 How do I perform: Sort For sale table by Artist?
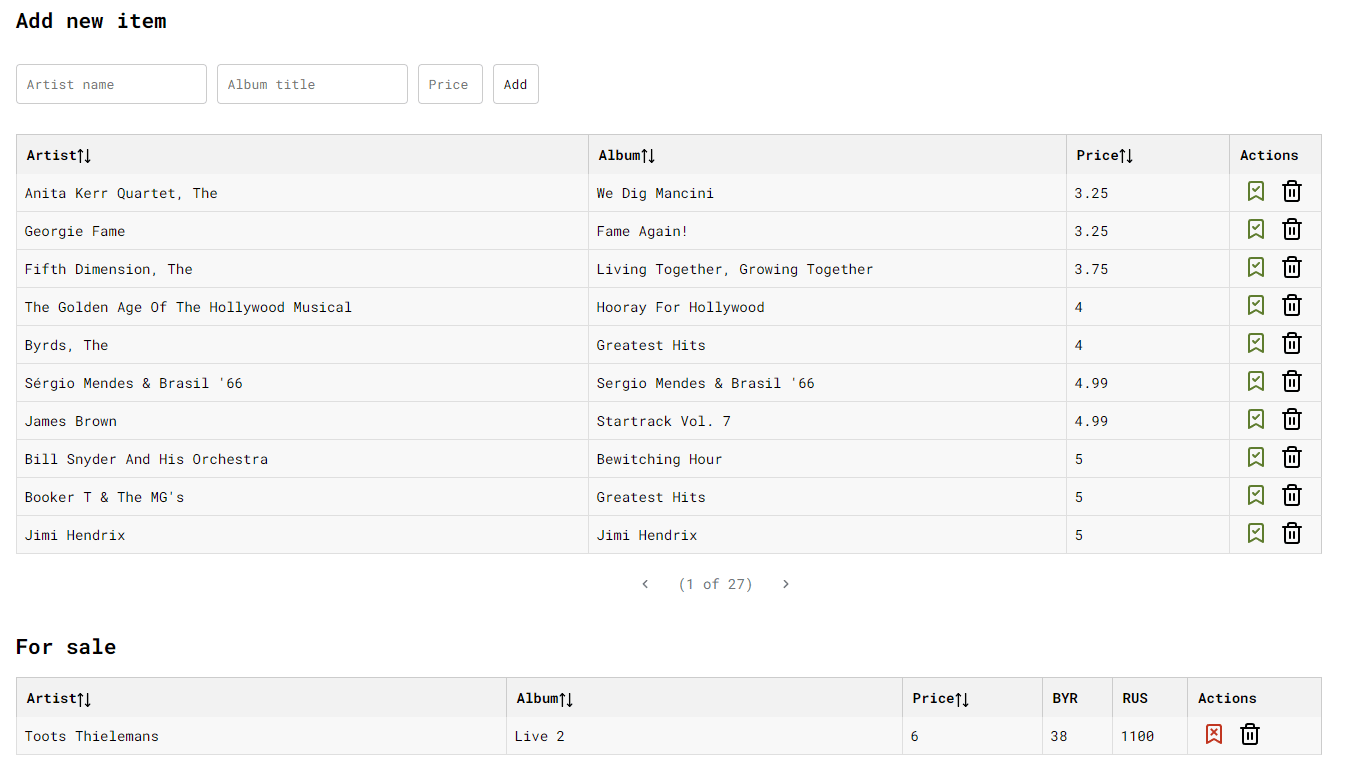[85, 699]
